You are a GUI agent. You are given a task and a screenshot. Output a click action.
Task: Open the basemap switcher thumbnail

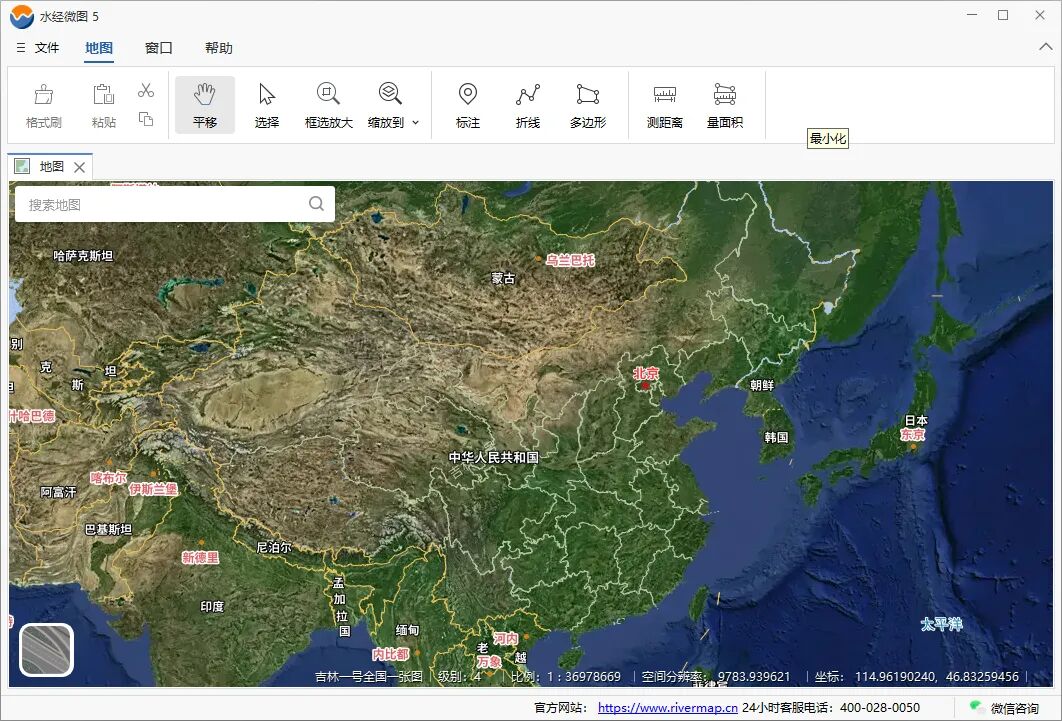coord(46,650)
